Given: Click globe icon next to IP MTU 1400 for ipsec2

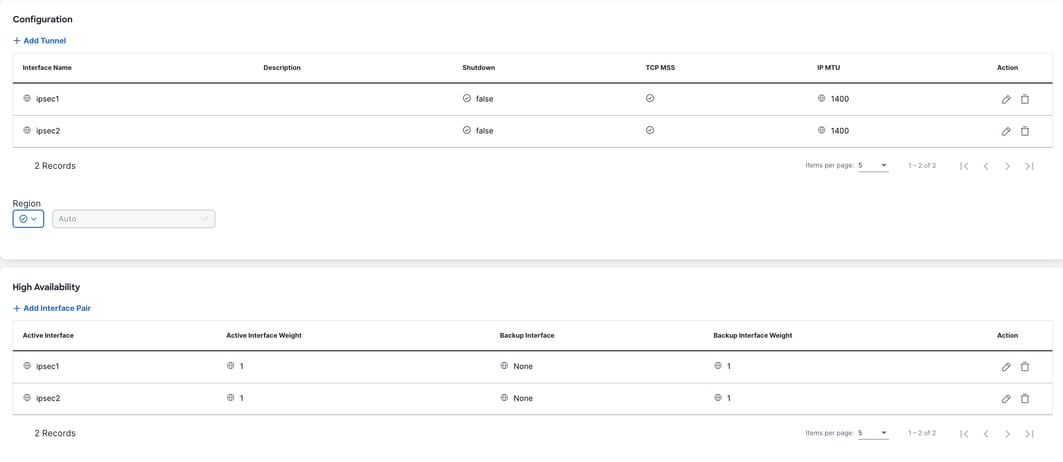Looking at the screenshot, I should pyautogui.click(x=822, y=130).
